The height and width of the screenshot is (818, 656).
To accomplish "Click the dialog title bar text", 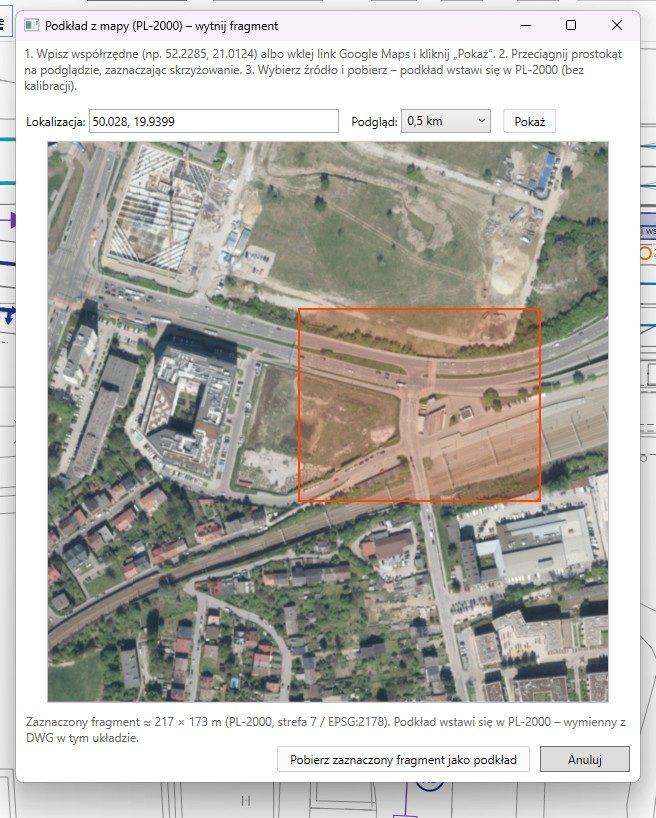I will (x=162, y=26).
